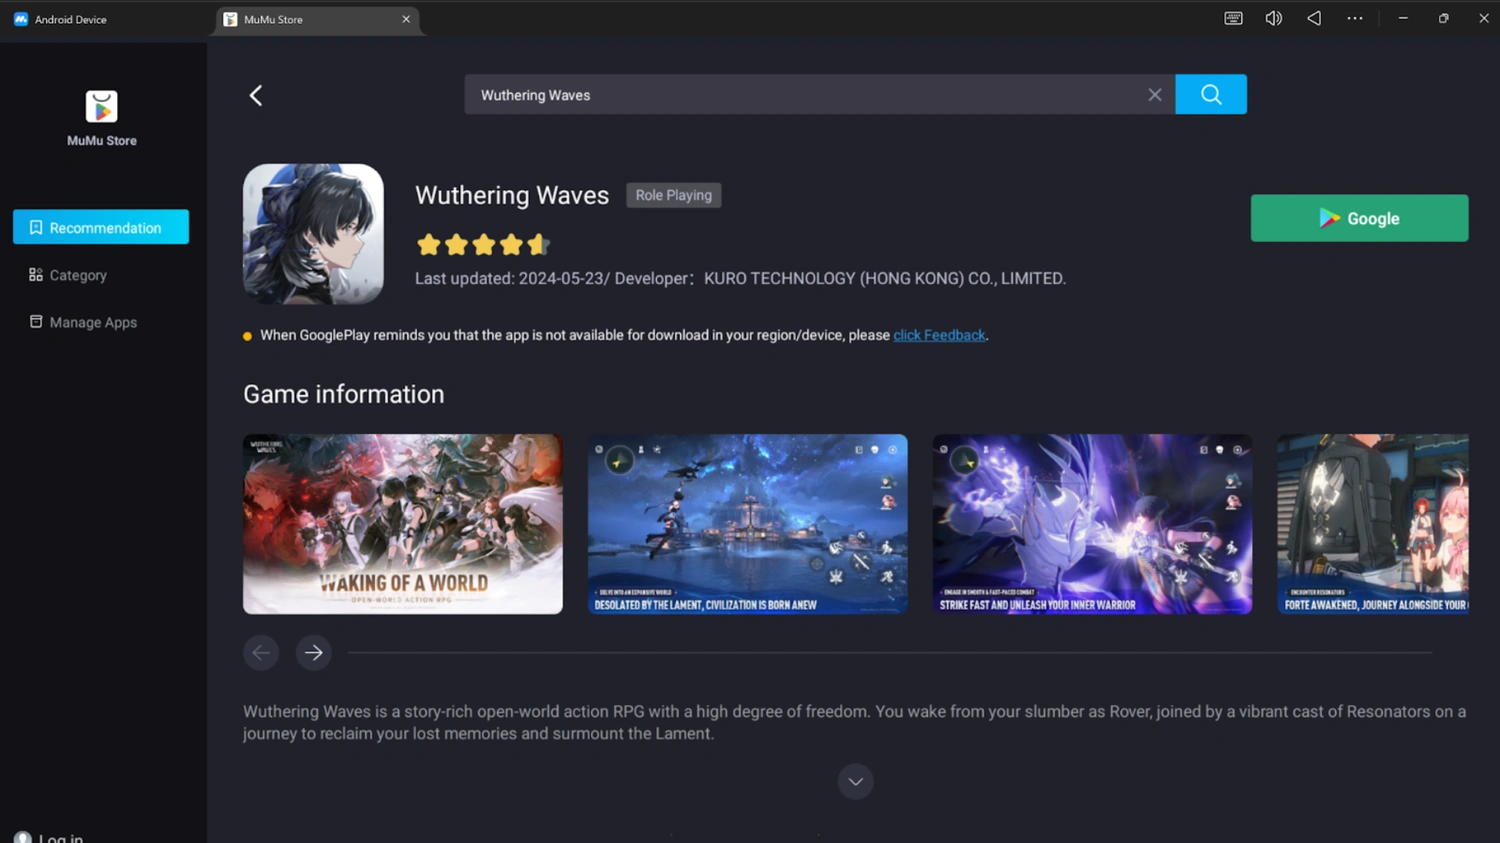
Task: Open the keyboard settings icon in title bar
Action: click(x=1233, y=19)
